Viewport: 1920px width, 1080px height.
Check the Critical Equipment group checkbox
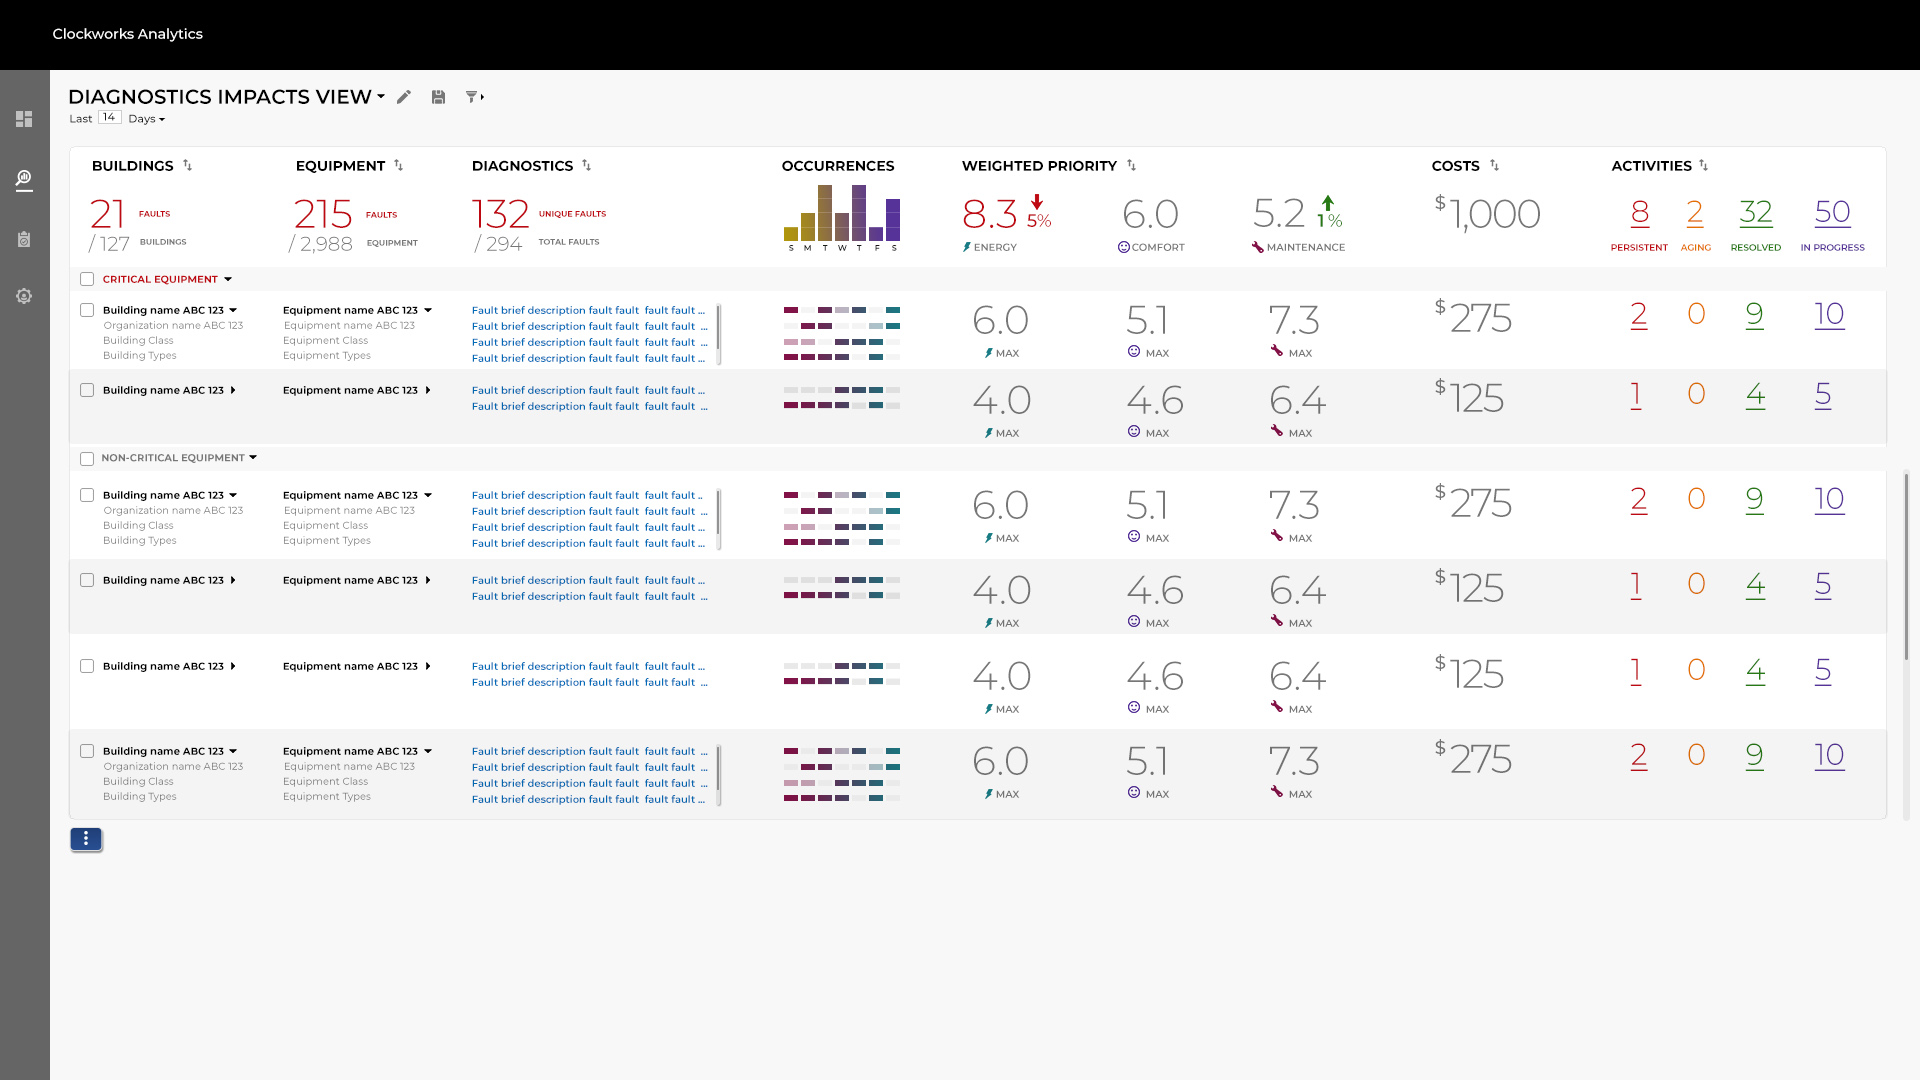coord(87,279)
